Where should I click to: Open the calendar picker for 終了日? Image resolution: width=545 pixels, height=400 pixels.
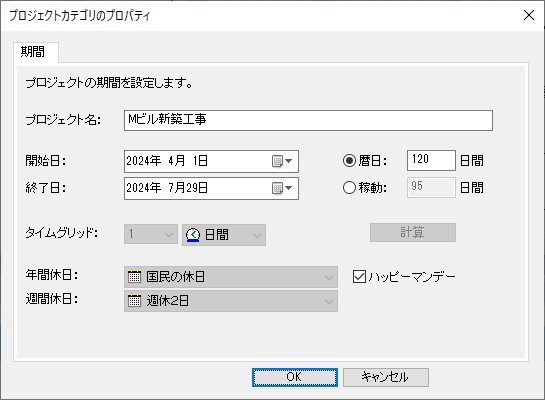(282, 188)
